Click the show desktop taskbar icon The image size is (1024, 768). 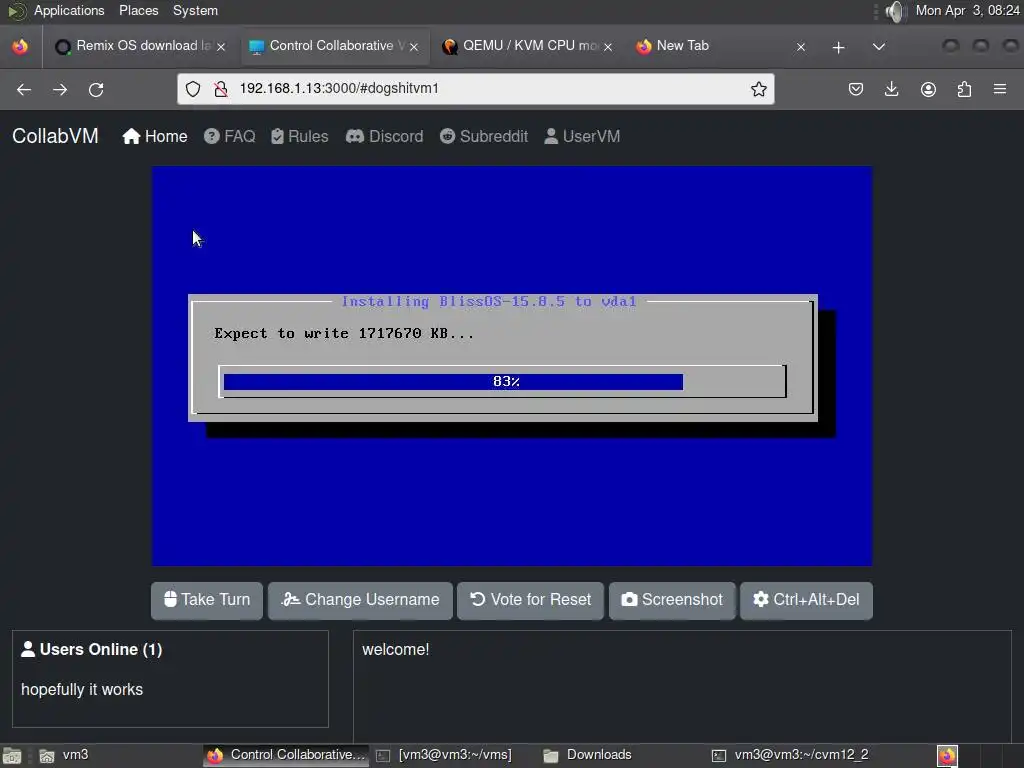coord(12,756)
